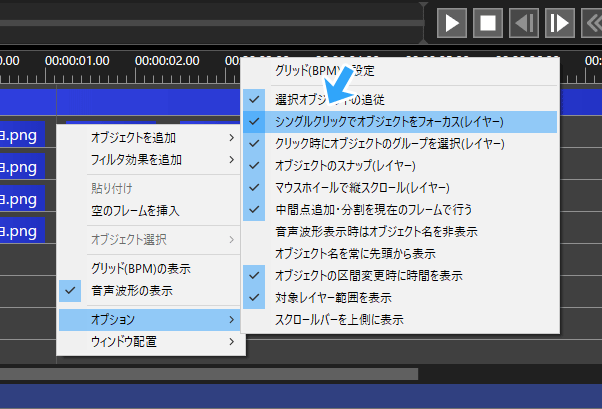Enable 音声波形表示時はオブジェクト名を非表示

coord(375,231)
